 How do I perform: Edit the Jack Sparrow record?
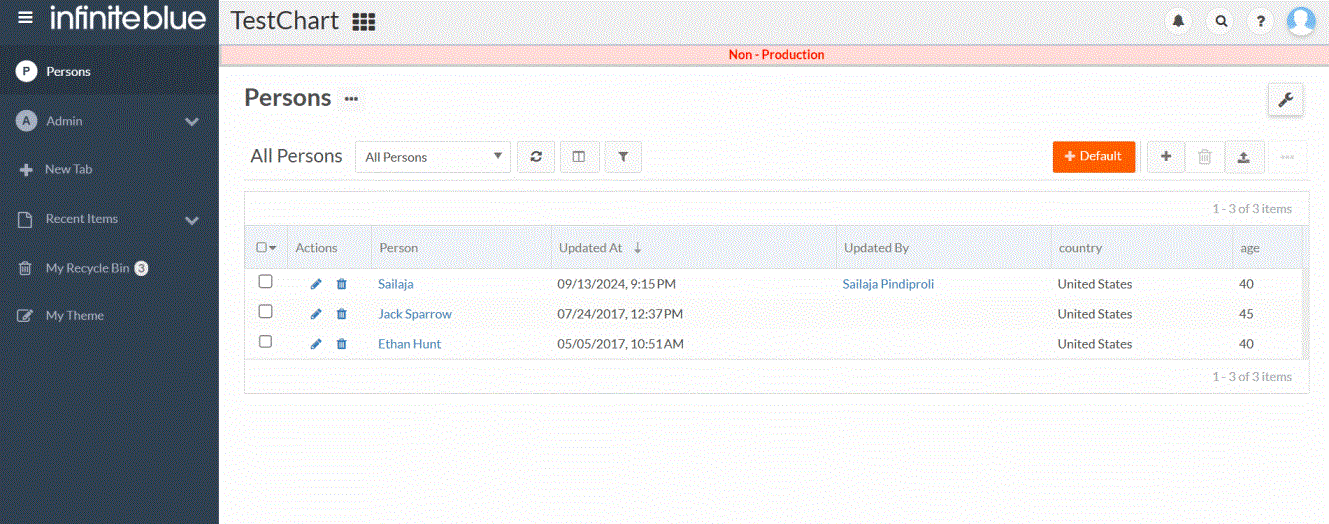pyautogui.click(x=316, y=314)
